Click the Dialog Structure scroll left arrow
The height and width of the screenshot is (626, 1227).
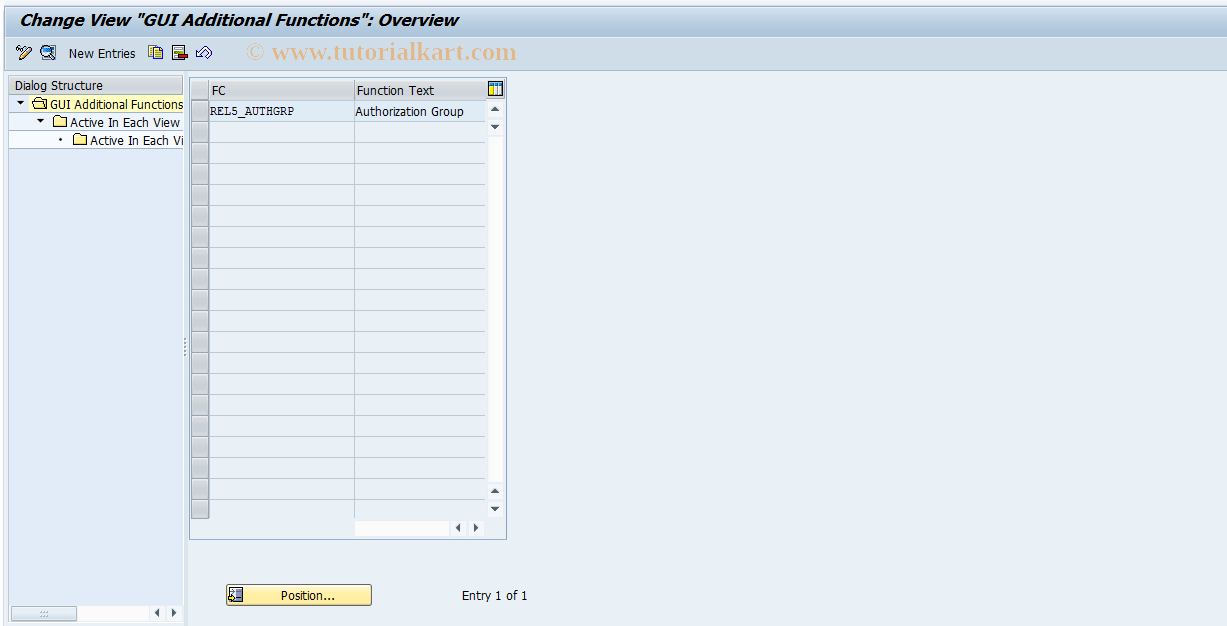tap(156, 613)
